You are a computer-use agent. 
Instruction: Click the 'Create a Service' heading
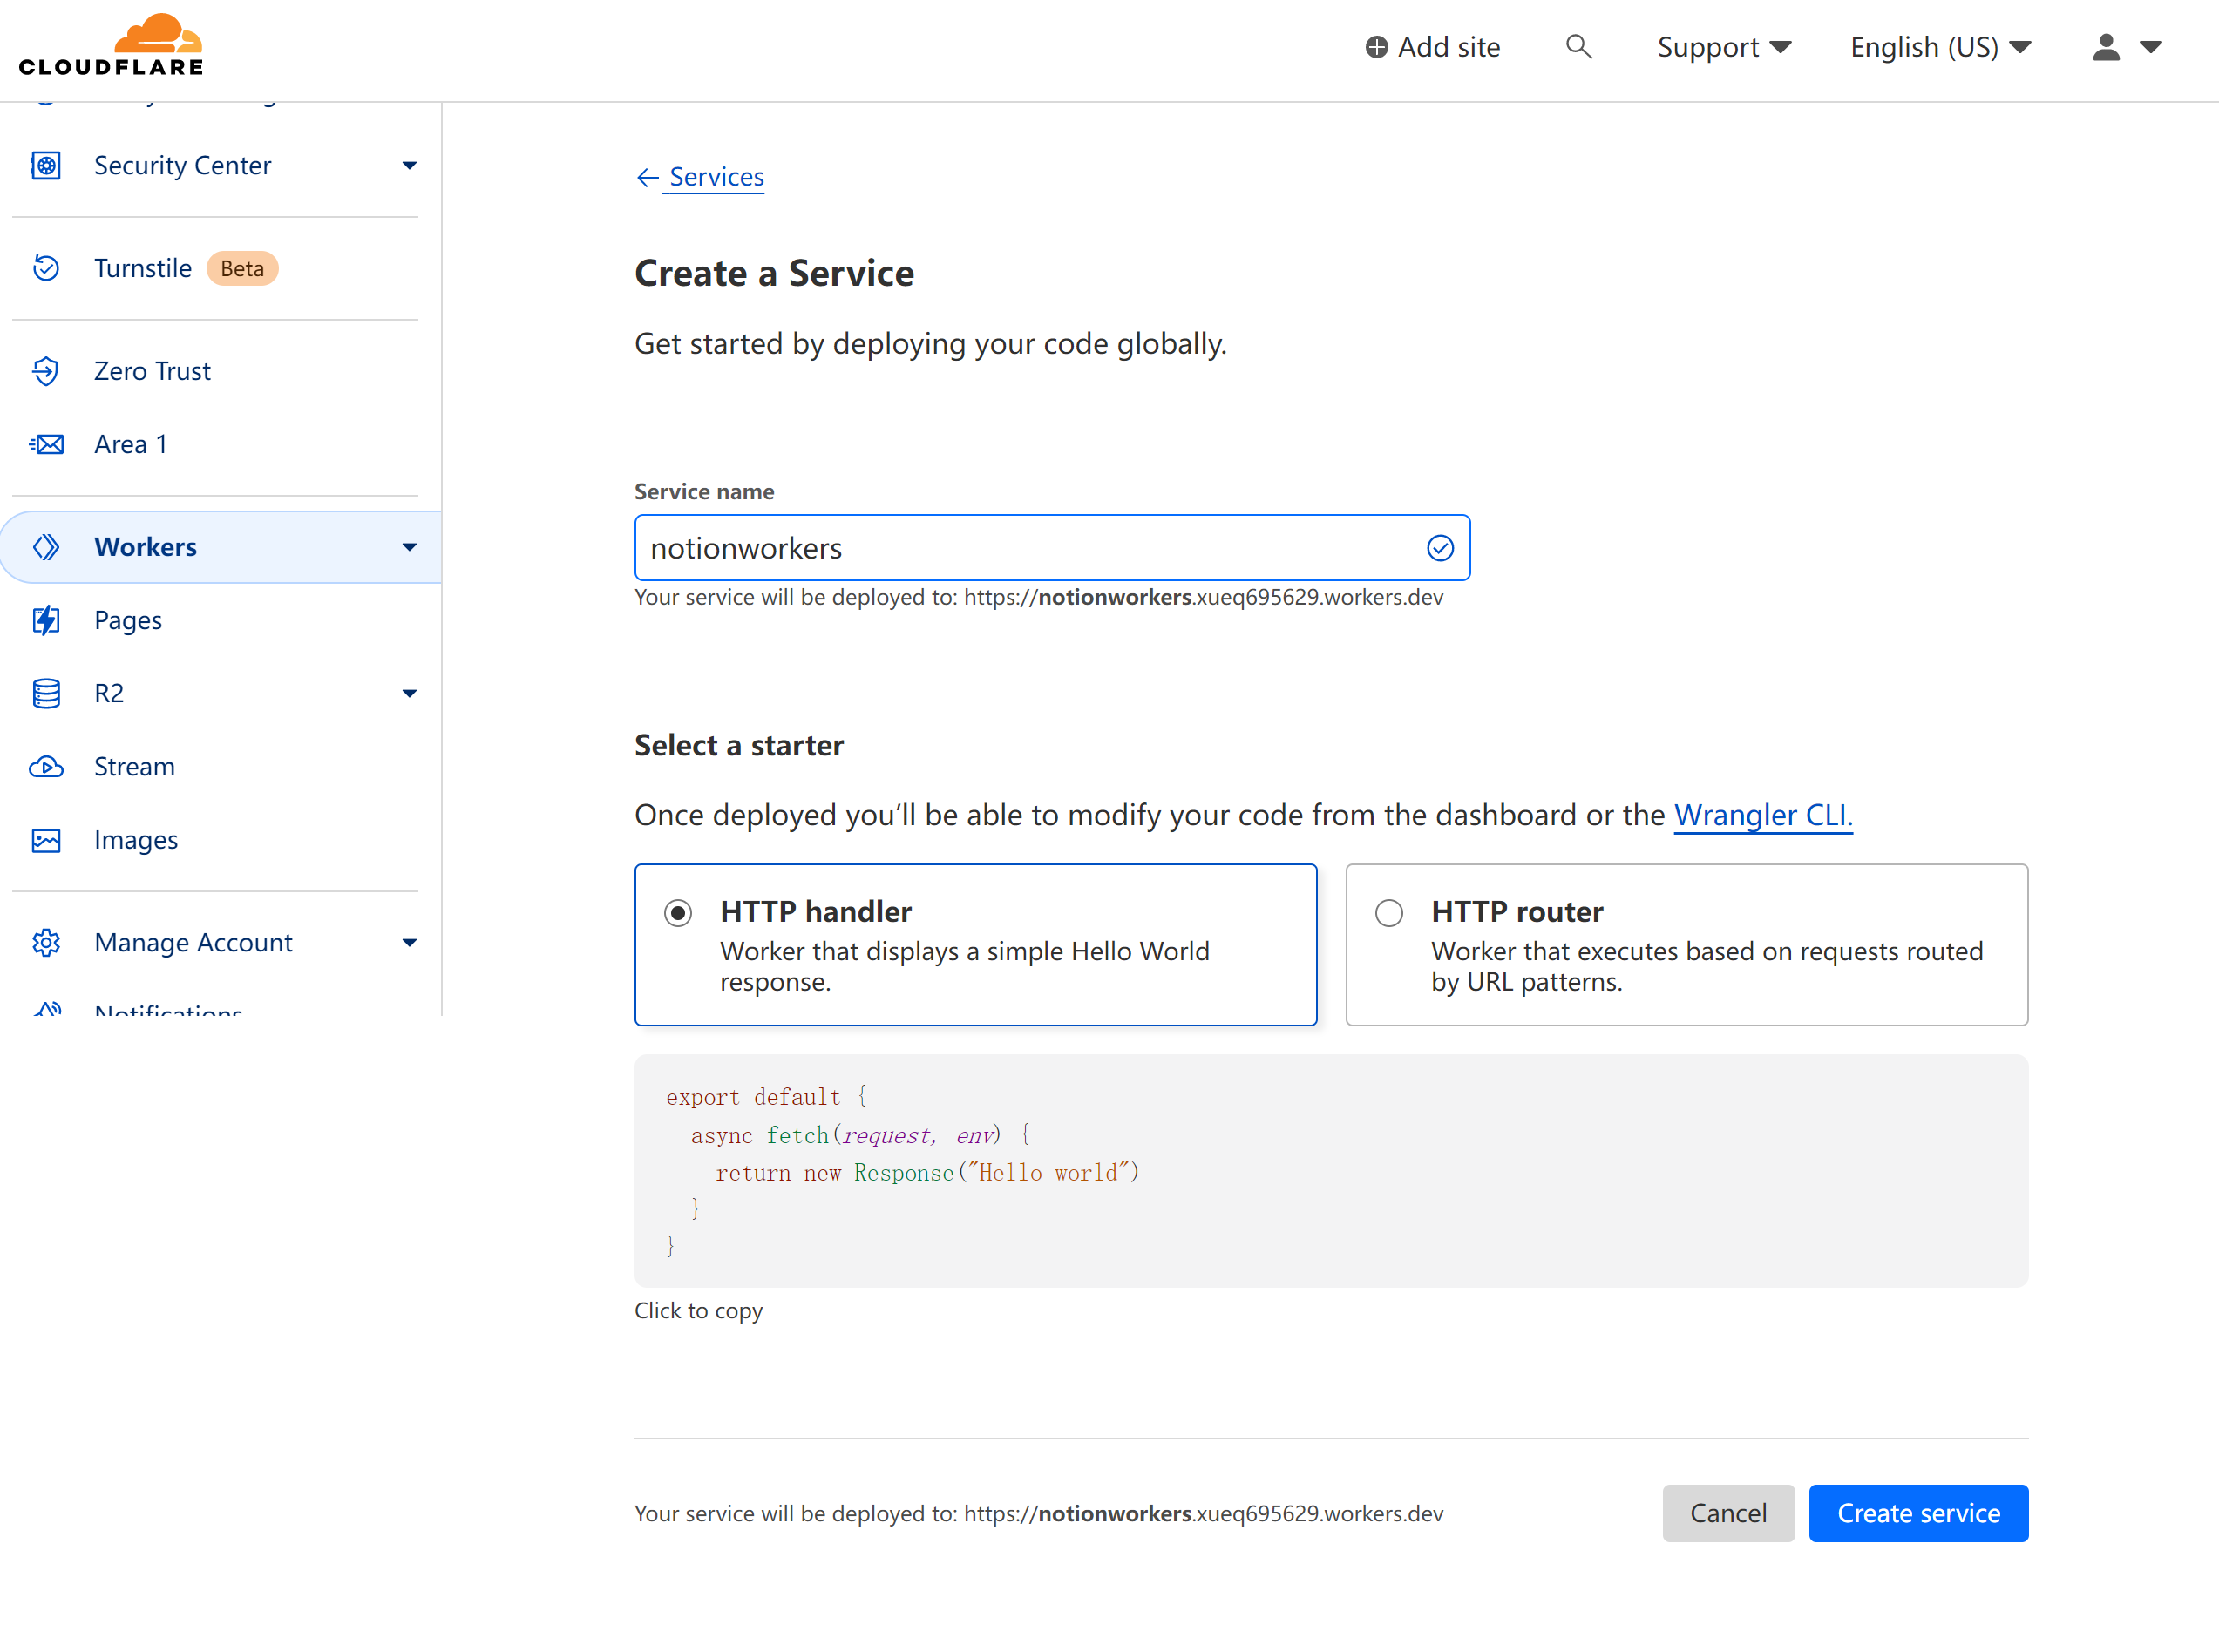click(x=774, y=273)
